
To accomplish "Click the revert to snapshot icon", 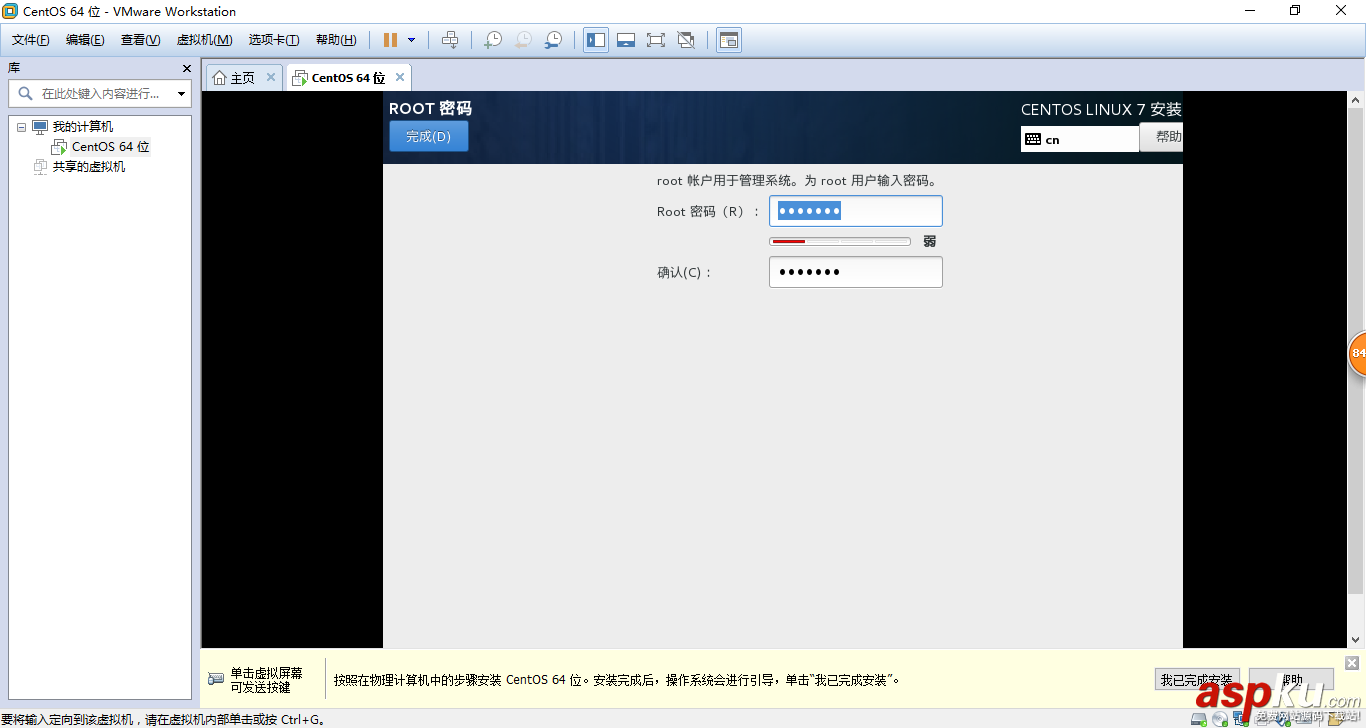I will tap(523, 40).
